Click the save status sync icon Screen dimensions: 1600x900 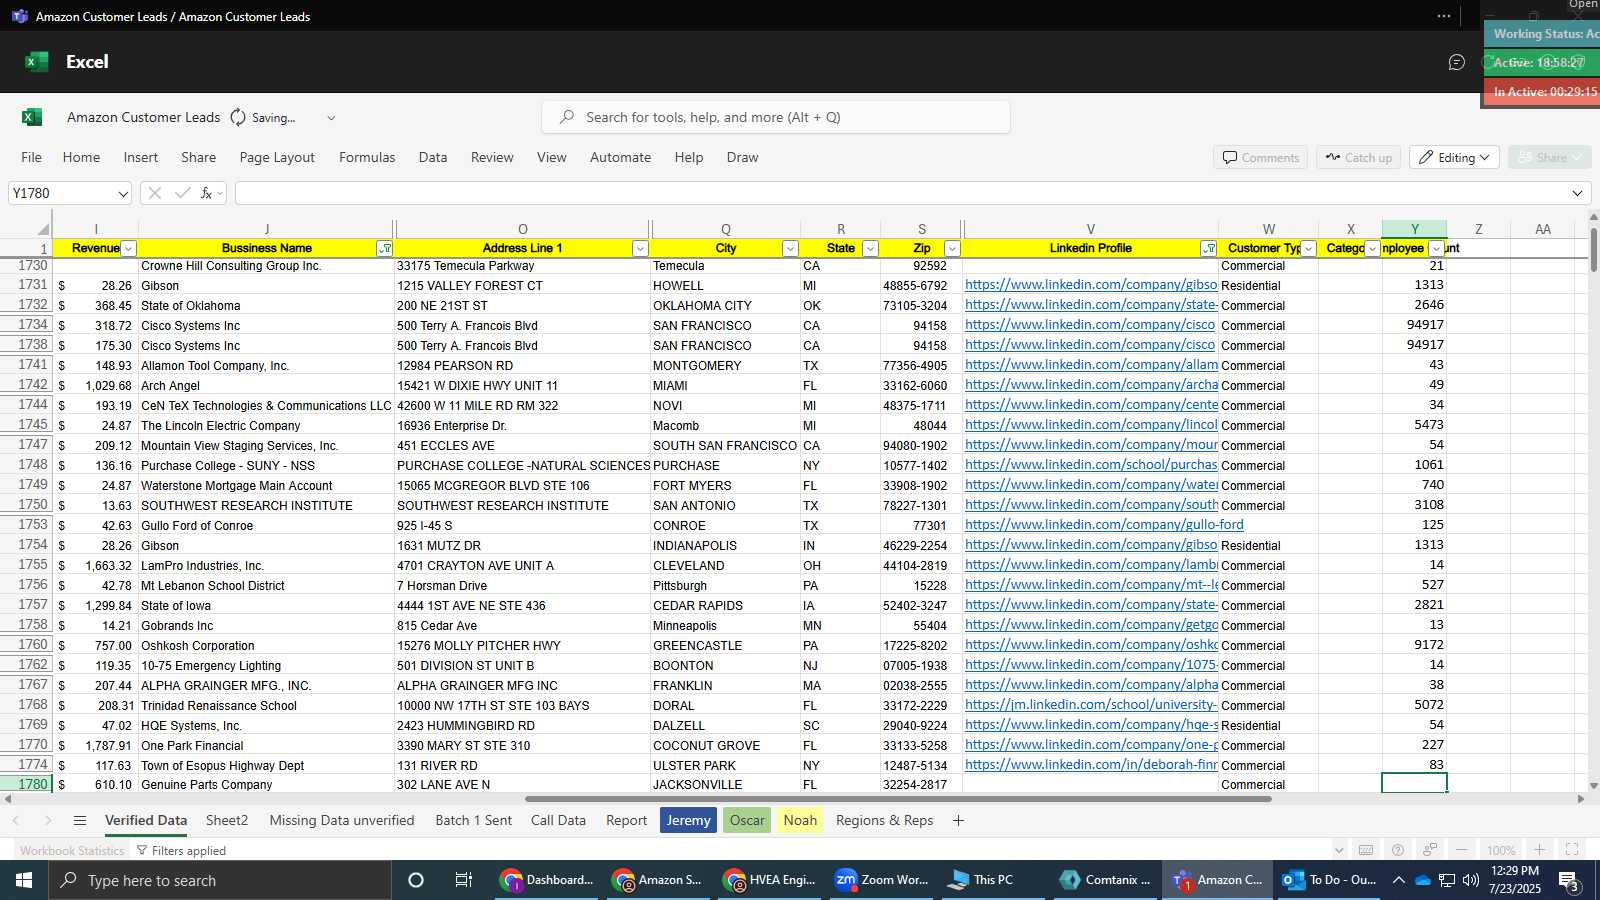point(238,117)
